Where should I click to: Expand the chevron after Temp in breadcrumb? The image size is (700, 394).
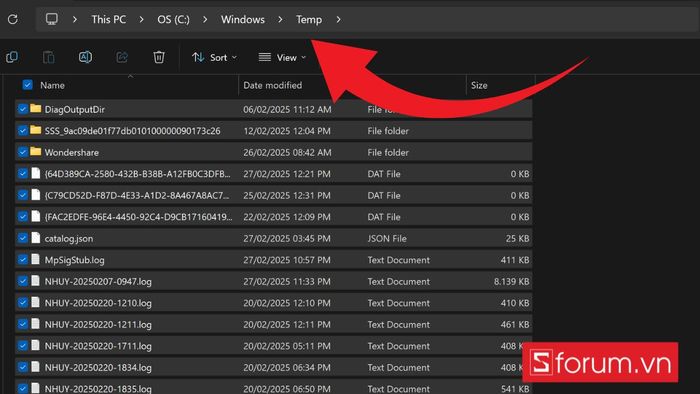point(338,19)
